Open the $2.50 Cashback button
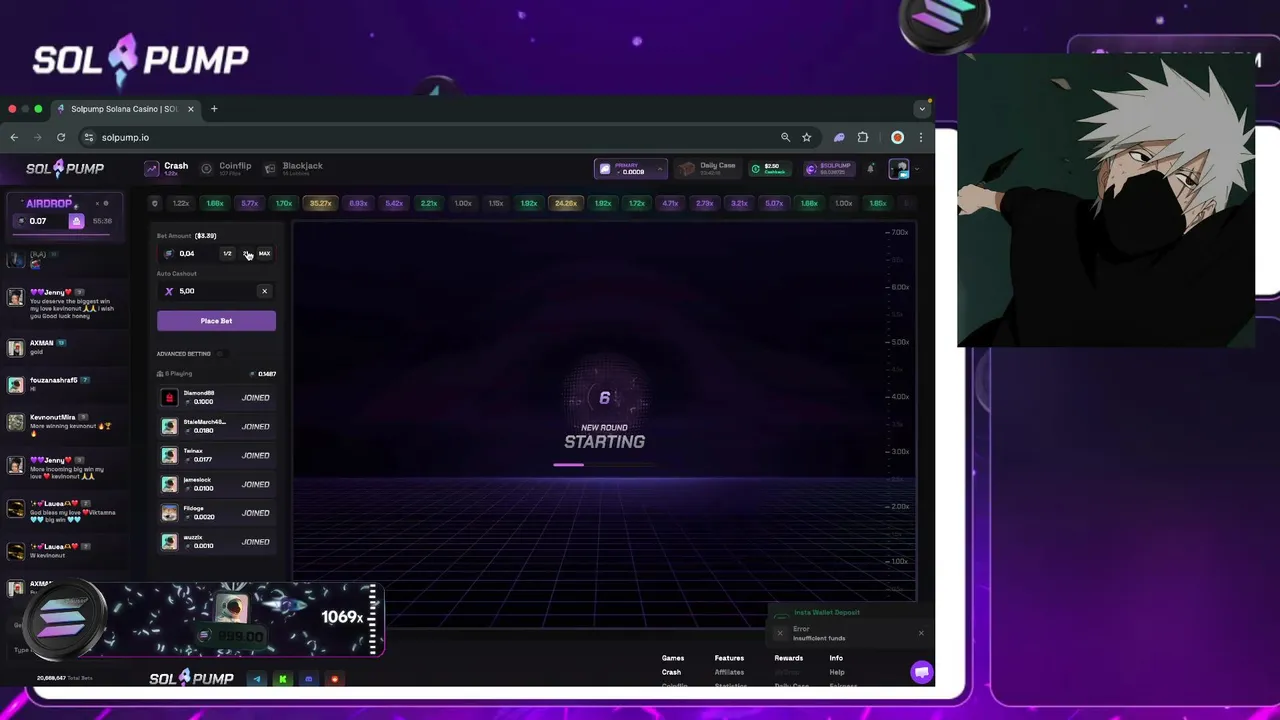This screenshot has height=720, width=1280. pyautogui.click(x=770, y=169)
